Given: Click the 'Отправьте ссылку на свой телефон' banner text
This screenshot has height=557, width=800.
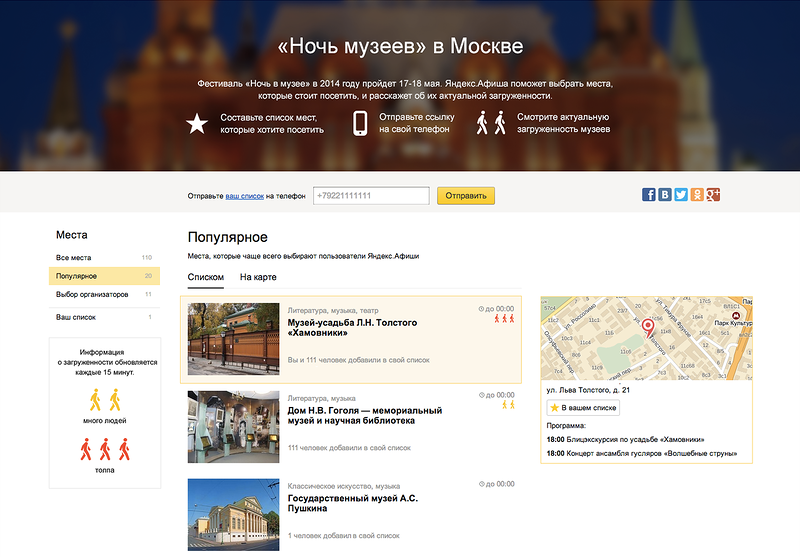Looking at the screenshot, I should pos(416,123).
